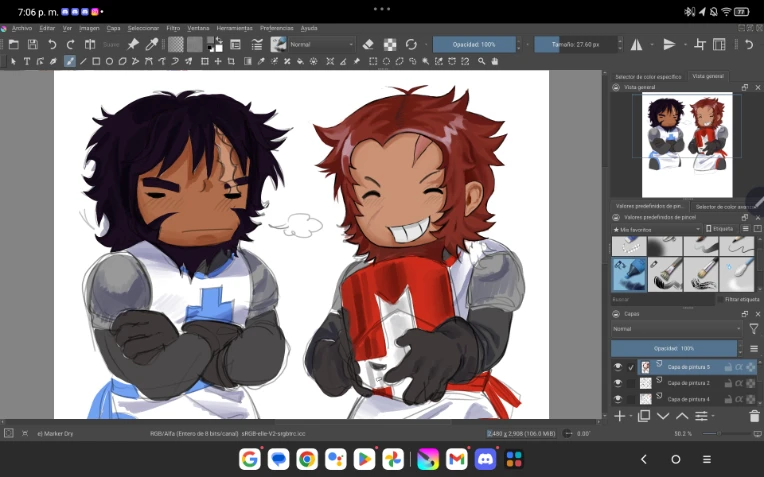Toggle preserve alpha checkerboard button
Screen dimensions: 764x477
pyautogui.click(x=390, y=44)
